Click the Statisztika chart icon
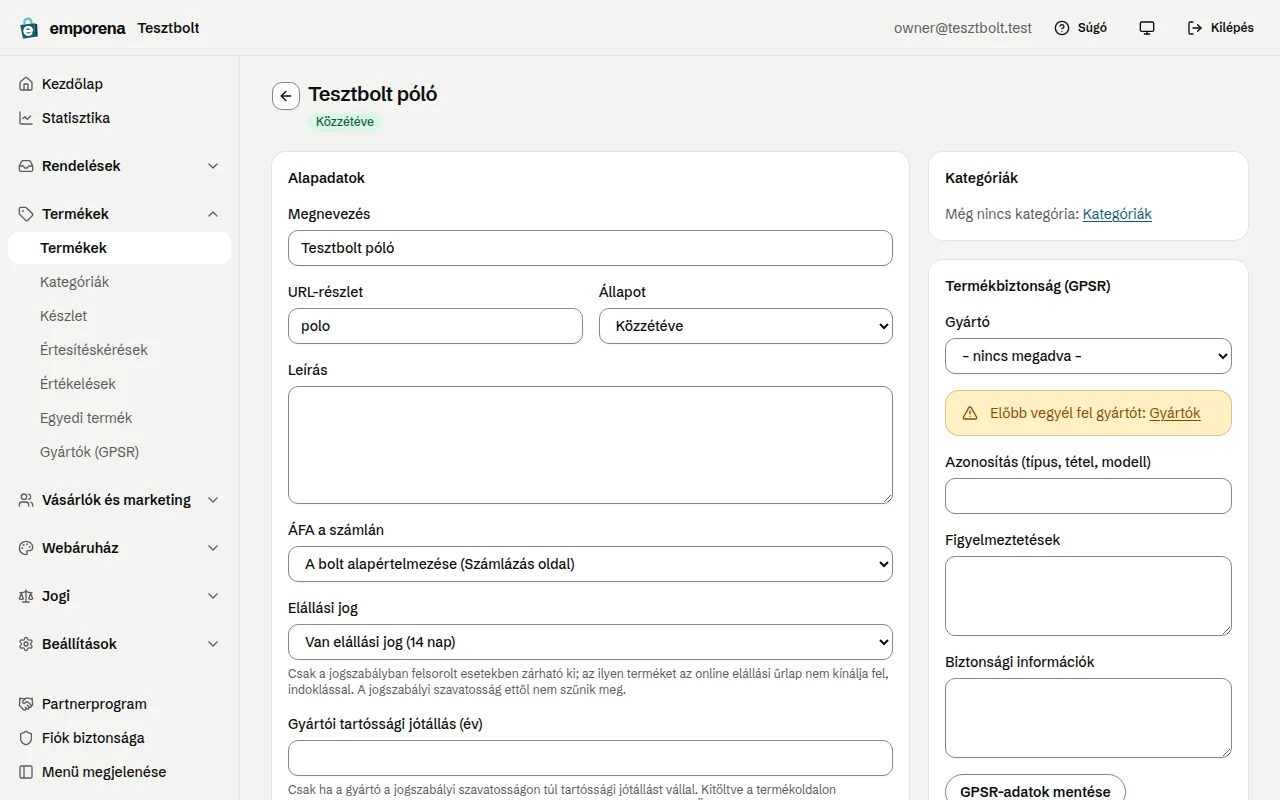 tap(26, 118)
